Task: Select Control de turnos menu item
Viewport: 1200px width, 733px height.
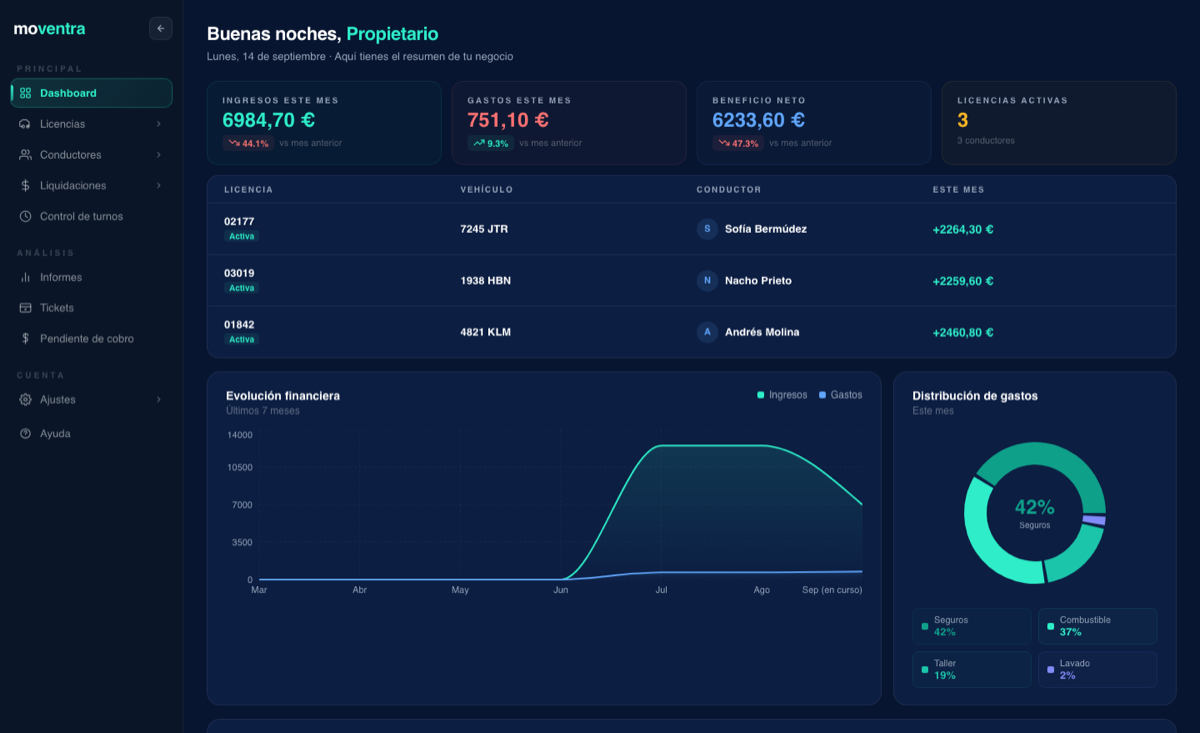Action: pyautogui.click(x=92, y=217)
